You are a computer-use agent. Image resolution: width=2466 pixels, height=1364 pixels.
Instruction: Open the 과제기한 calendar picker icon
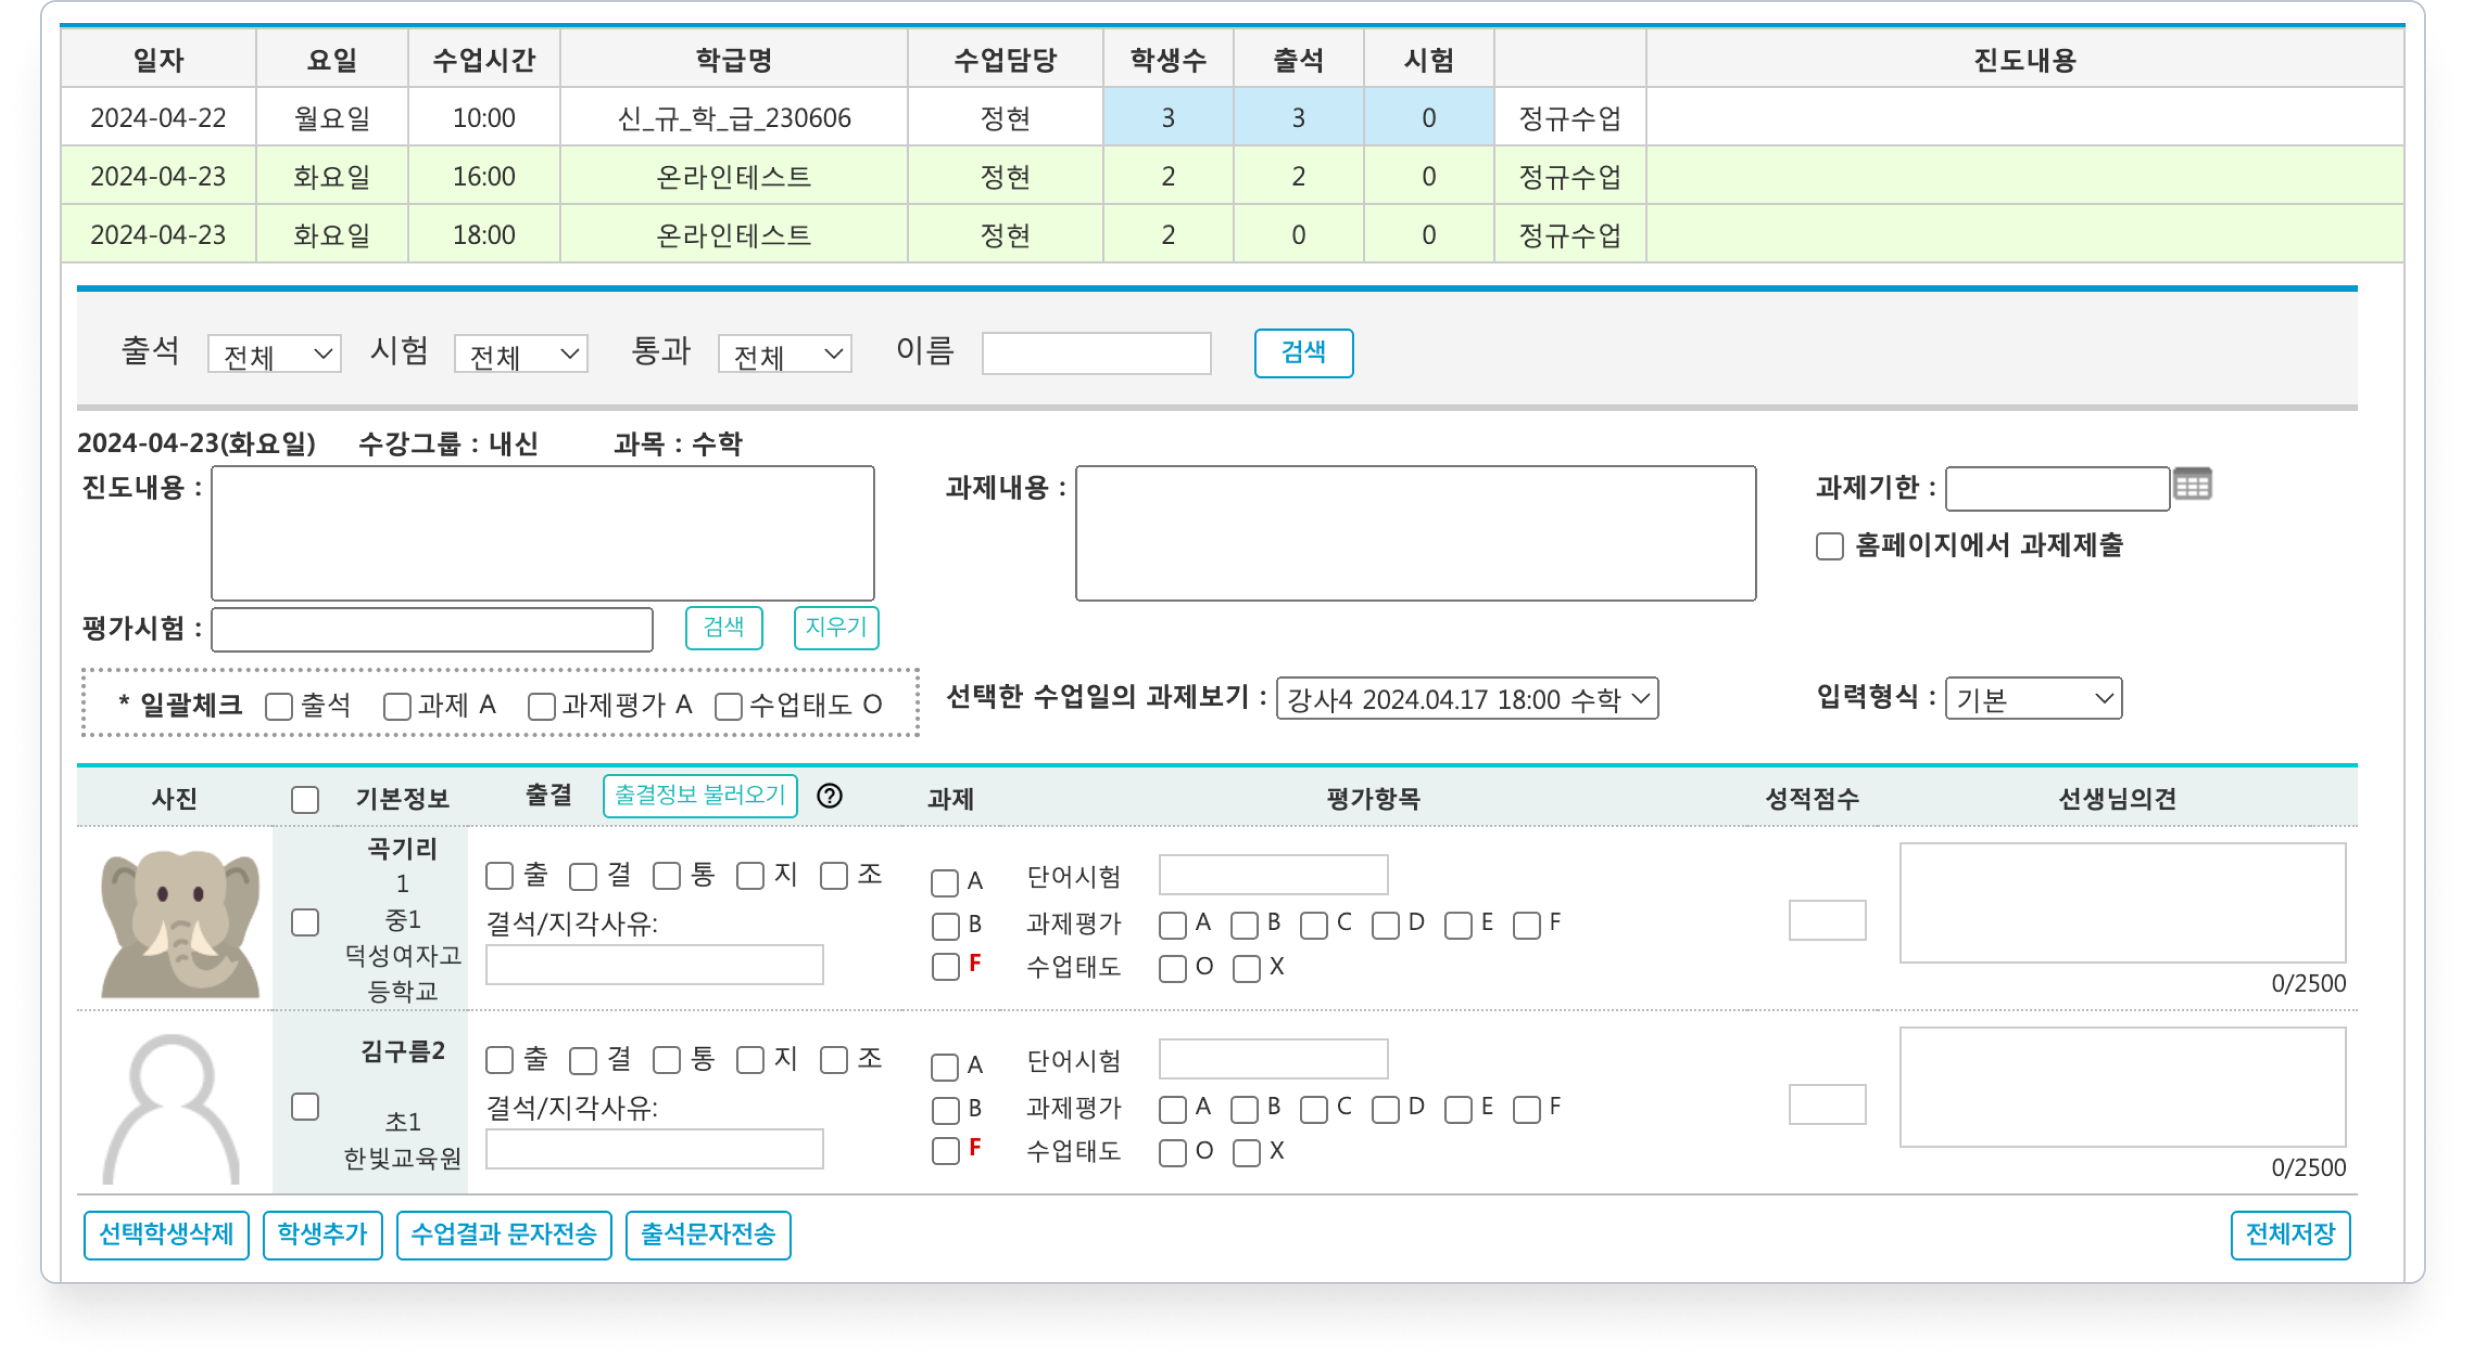[2192, 485]
